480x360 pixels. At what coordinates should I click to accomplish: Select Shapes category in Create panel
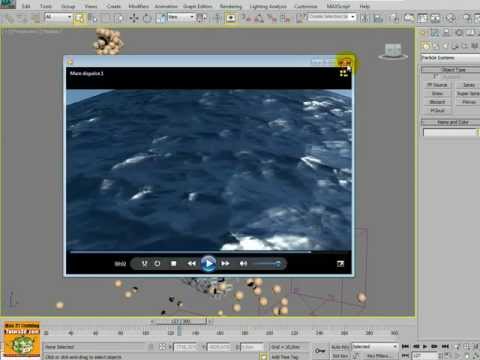tap(435, 46)
